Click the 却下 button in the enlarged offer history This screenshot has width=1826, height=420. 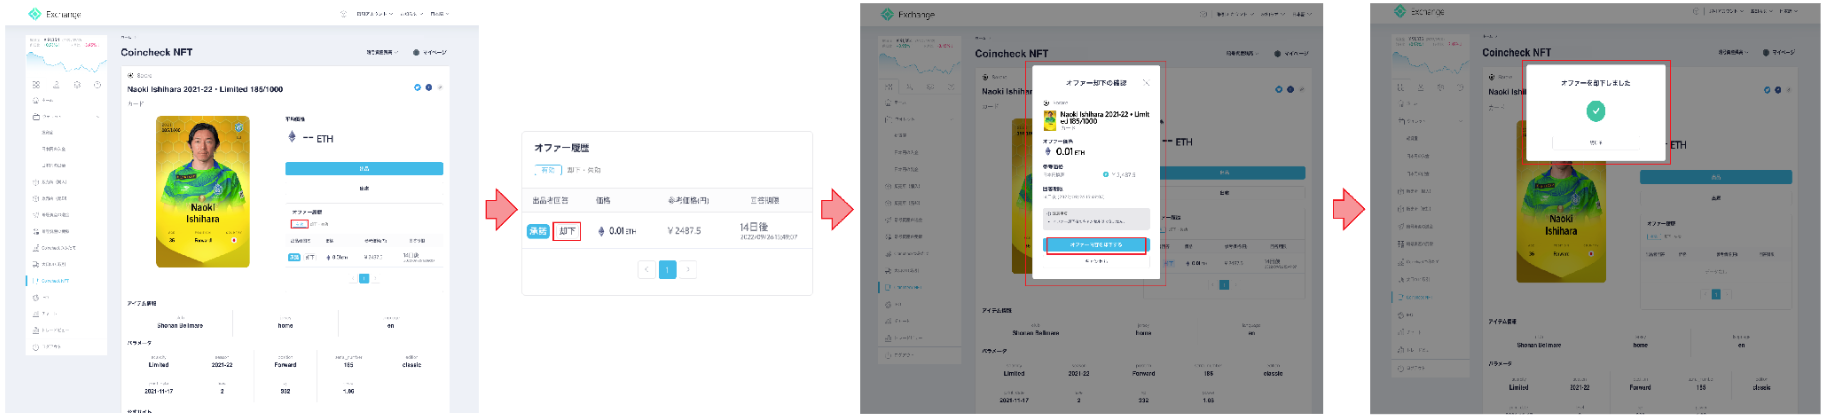(567, 231)
